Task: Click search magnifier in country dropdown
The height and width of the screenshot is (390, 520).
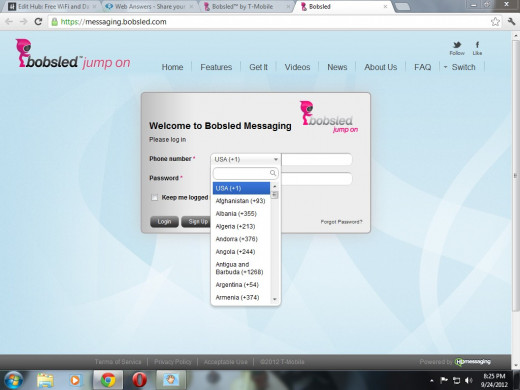Action: click(x=273, y=173)
